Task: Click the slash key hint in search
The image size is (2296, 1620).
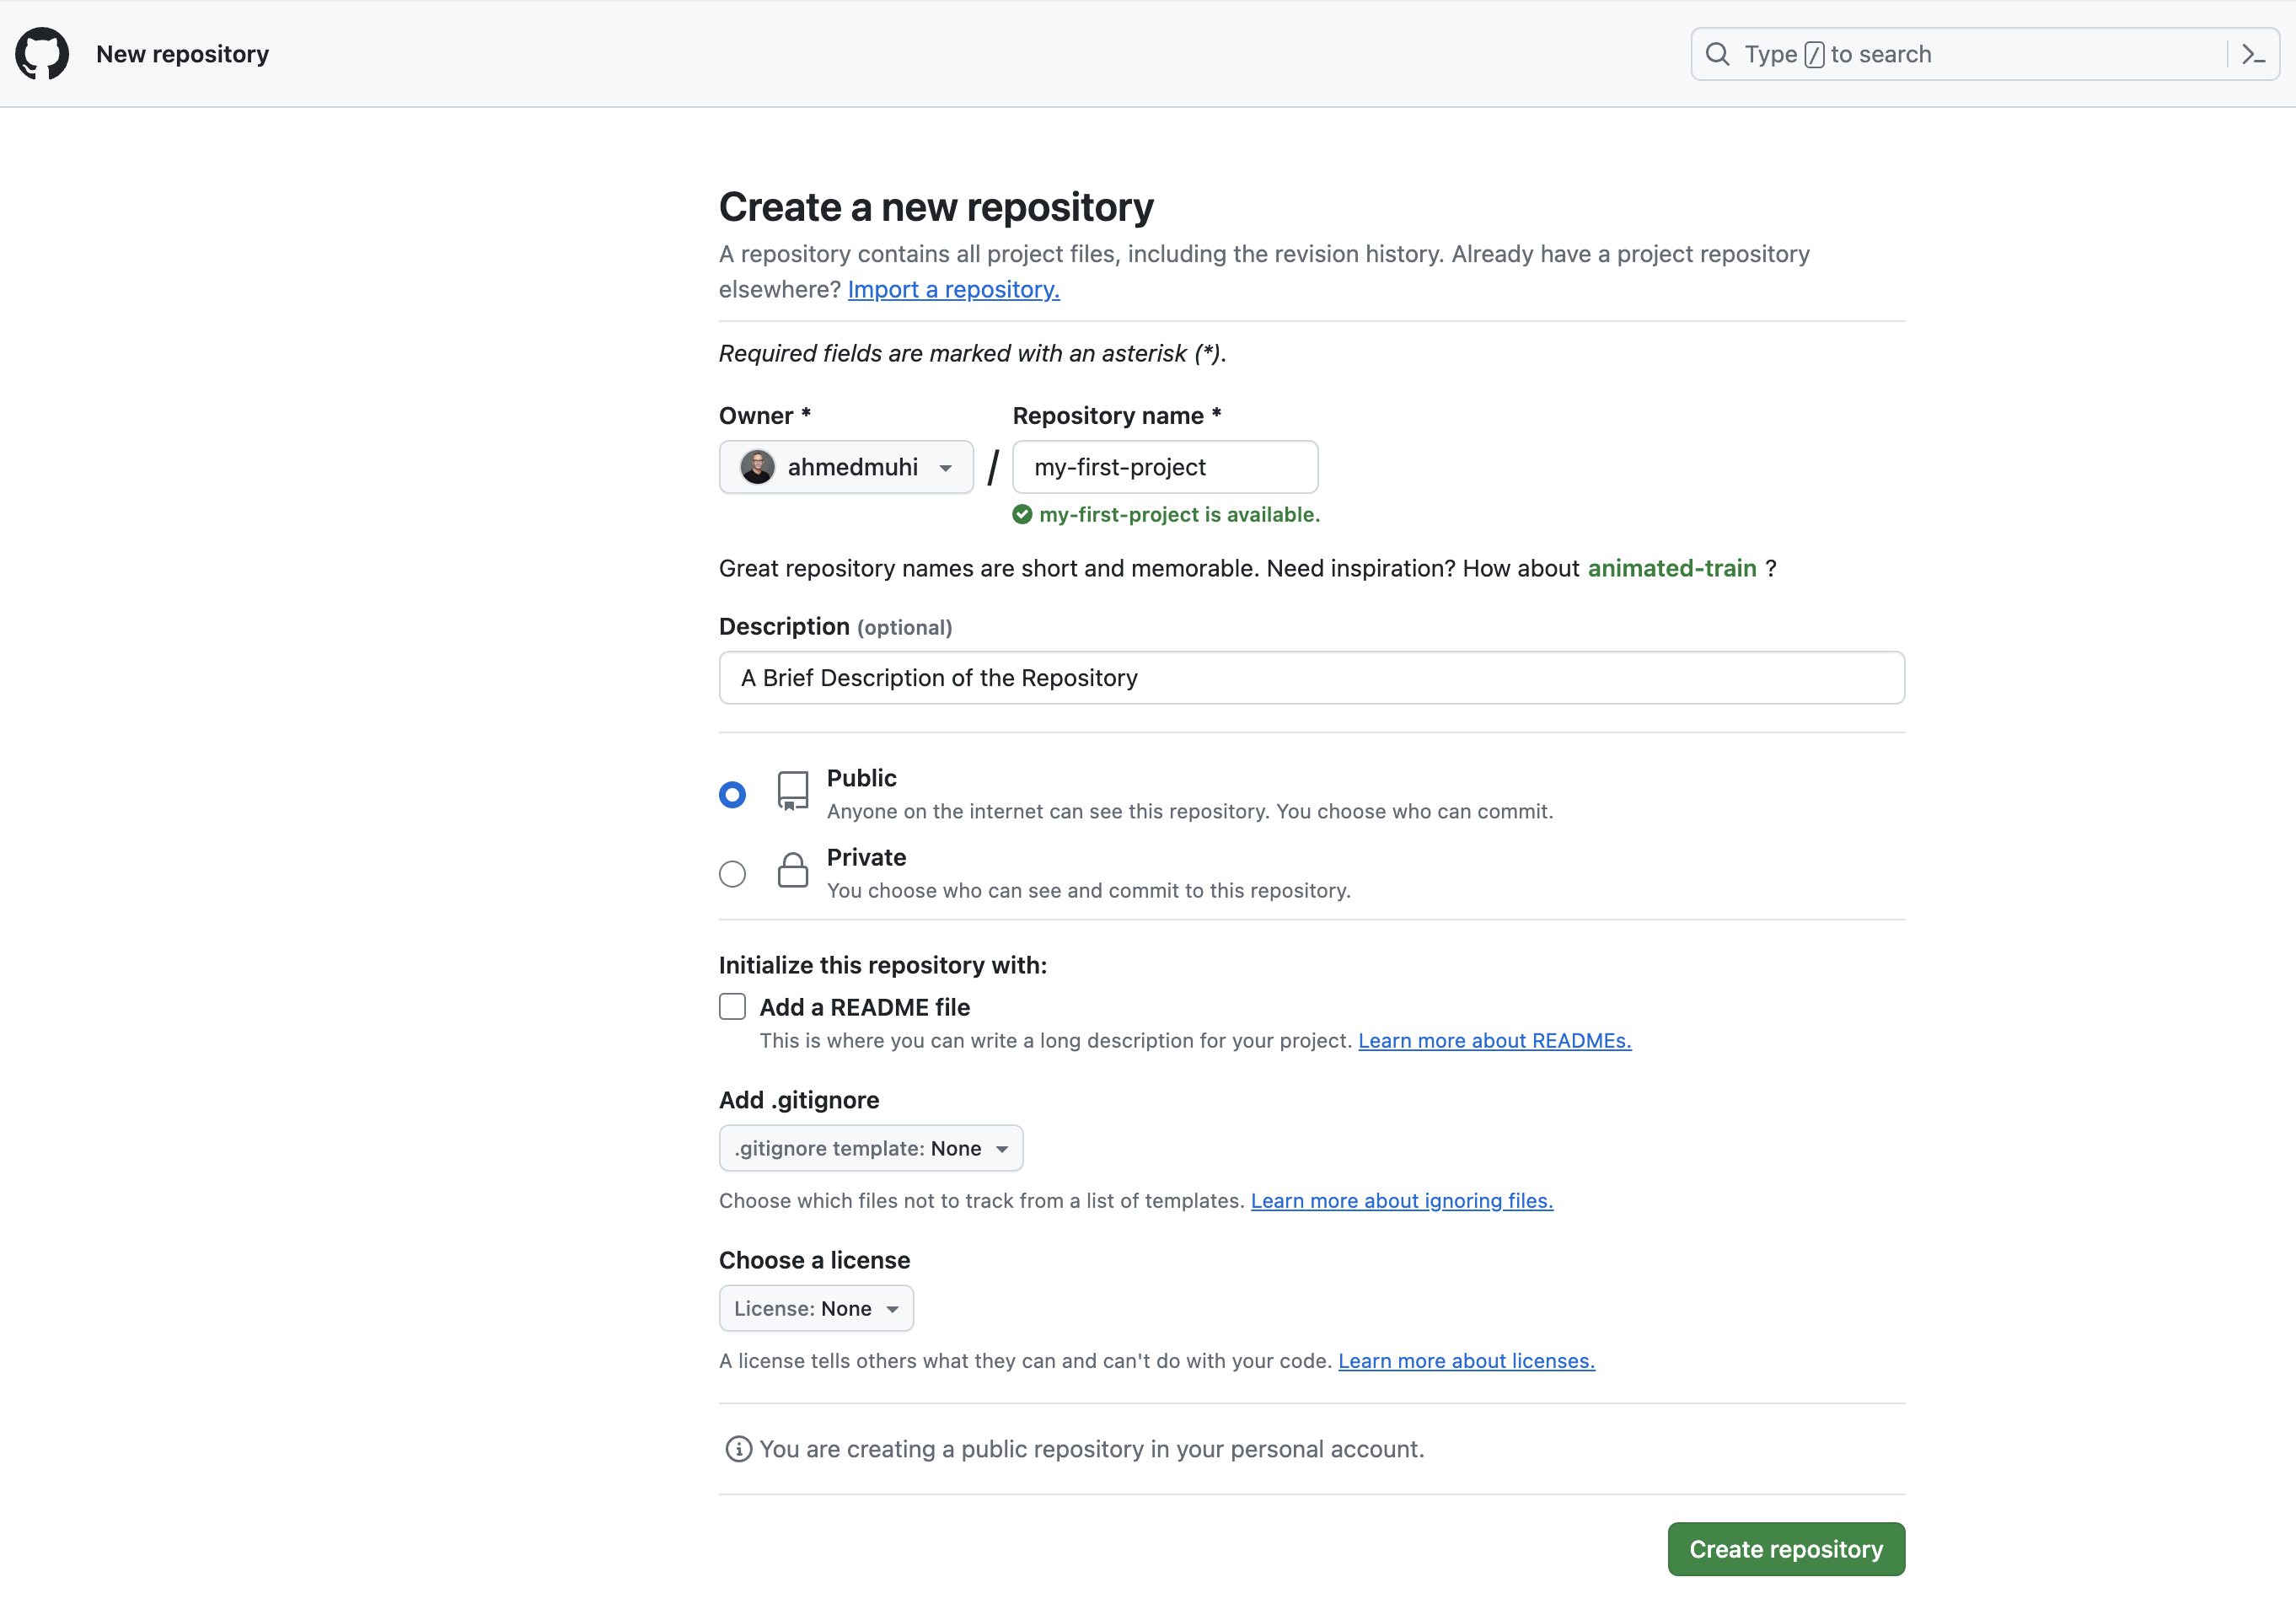Action: click(1814, 54)
